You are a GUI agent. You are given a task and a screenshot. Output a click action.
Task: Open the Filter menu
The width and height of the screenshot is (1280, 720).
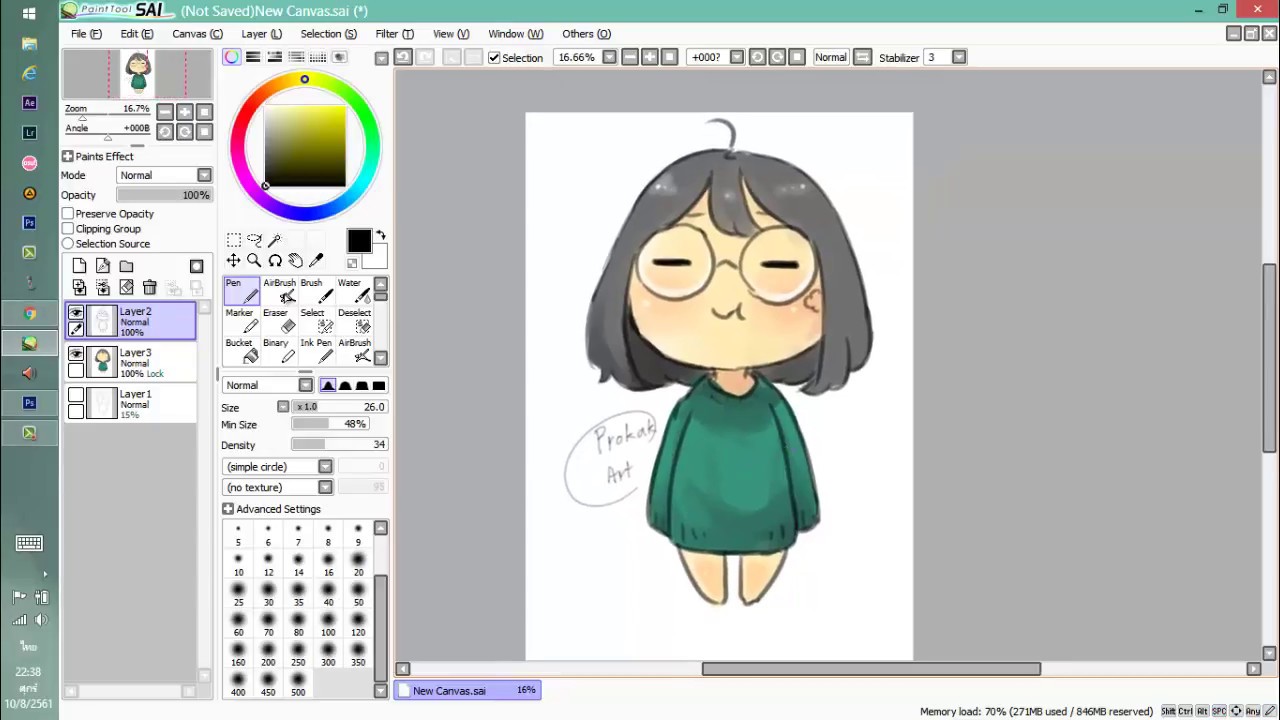tap(394, 34)
